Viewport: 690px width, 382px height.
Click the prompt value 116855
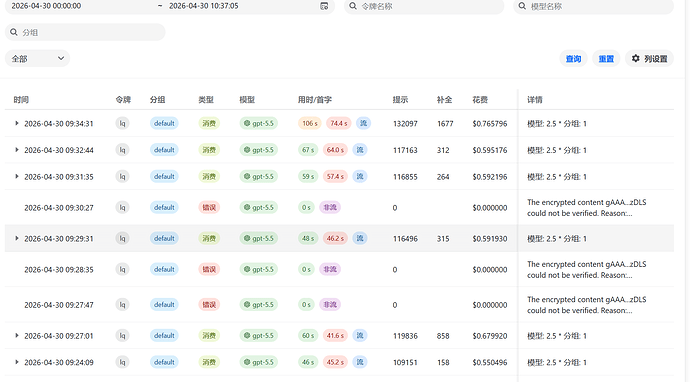405,176
